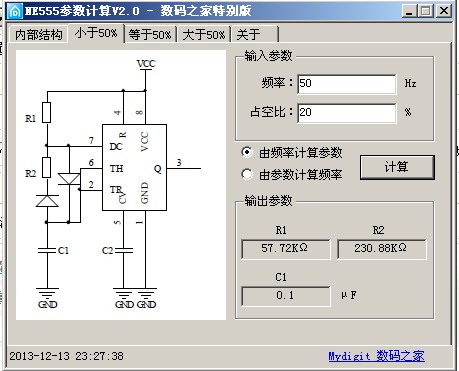The width and height of the screenshot is (459, 371).
Task: Click the 555 chip in the schematic
Action: point(134,167)
